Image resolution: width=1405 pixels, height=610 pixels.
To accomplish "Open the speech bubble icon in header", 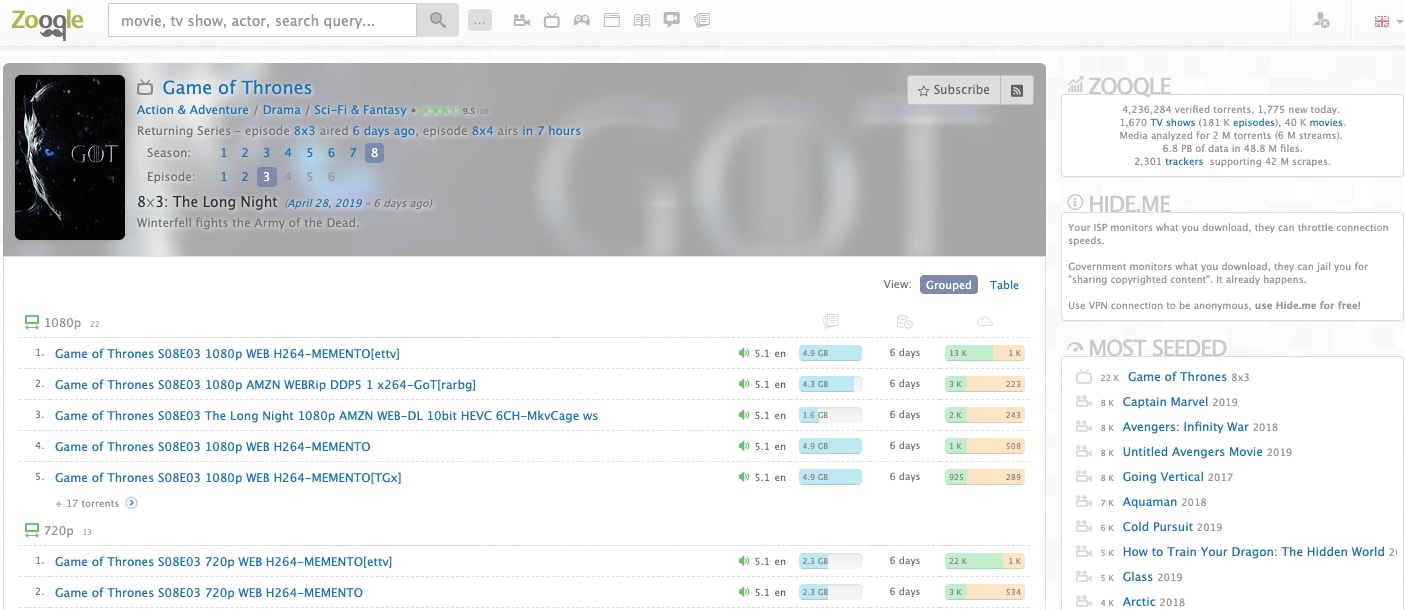I will [x=672, y=20].
